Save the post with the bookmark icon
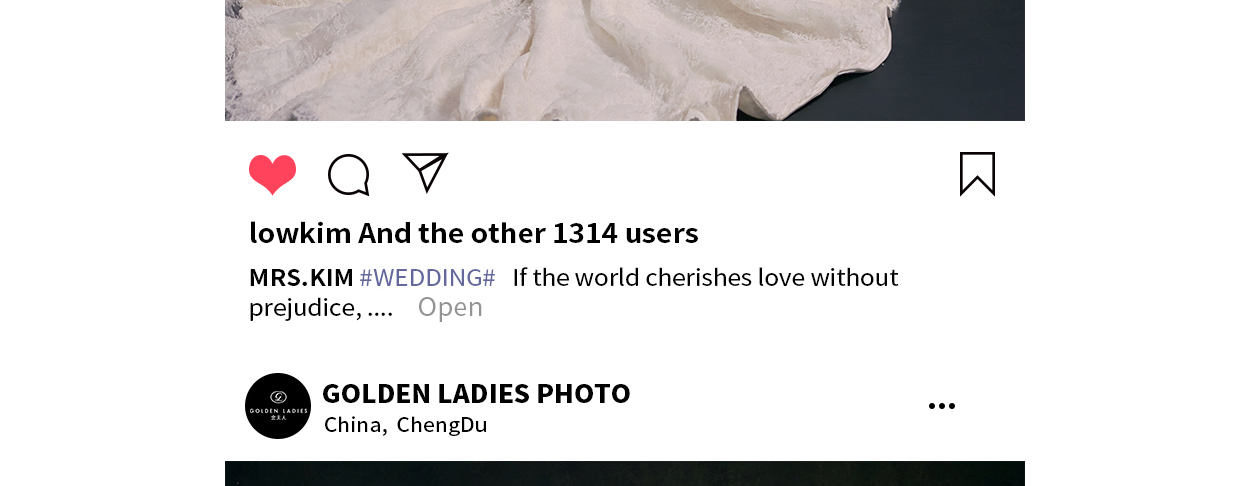The height and width of the screenshot is (486, 1250). point(977,174)
